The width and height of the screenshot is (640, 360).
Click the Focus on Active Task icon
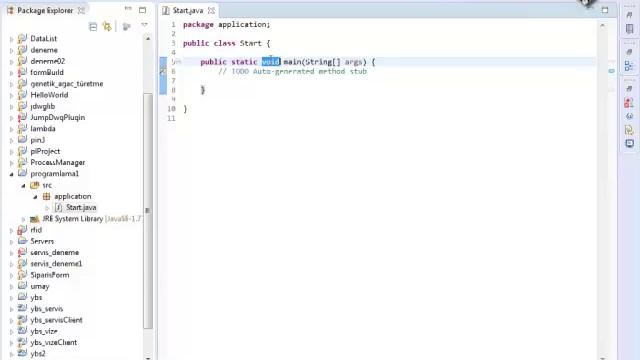tap(127, 27)
